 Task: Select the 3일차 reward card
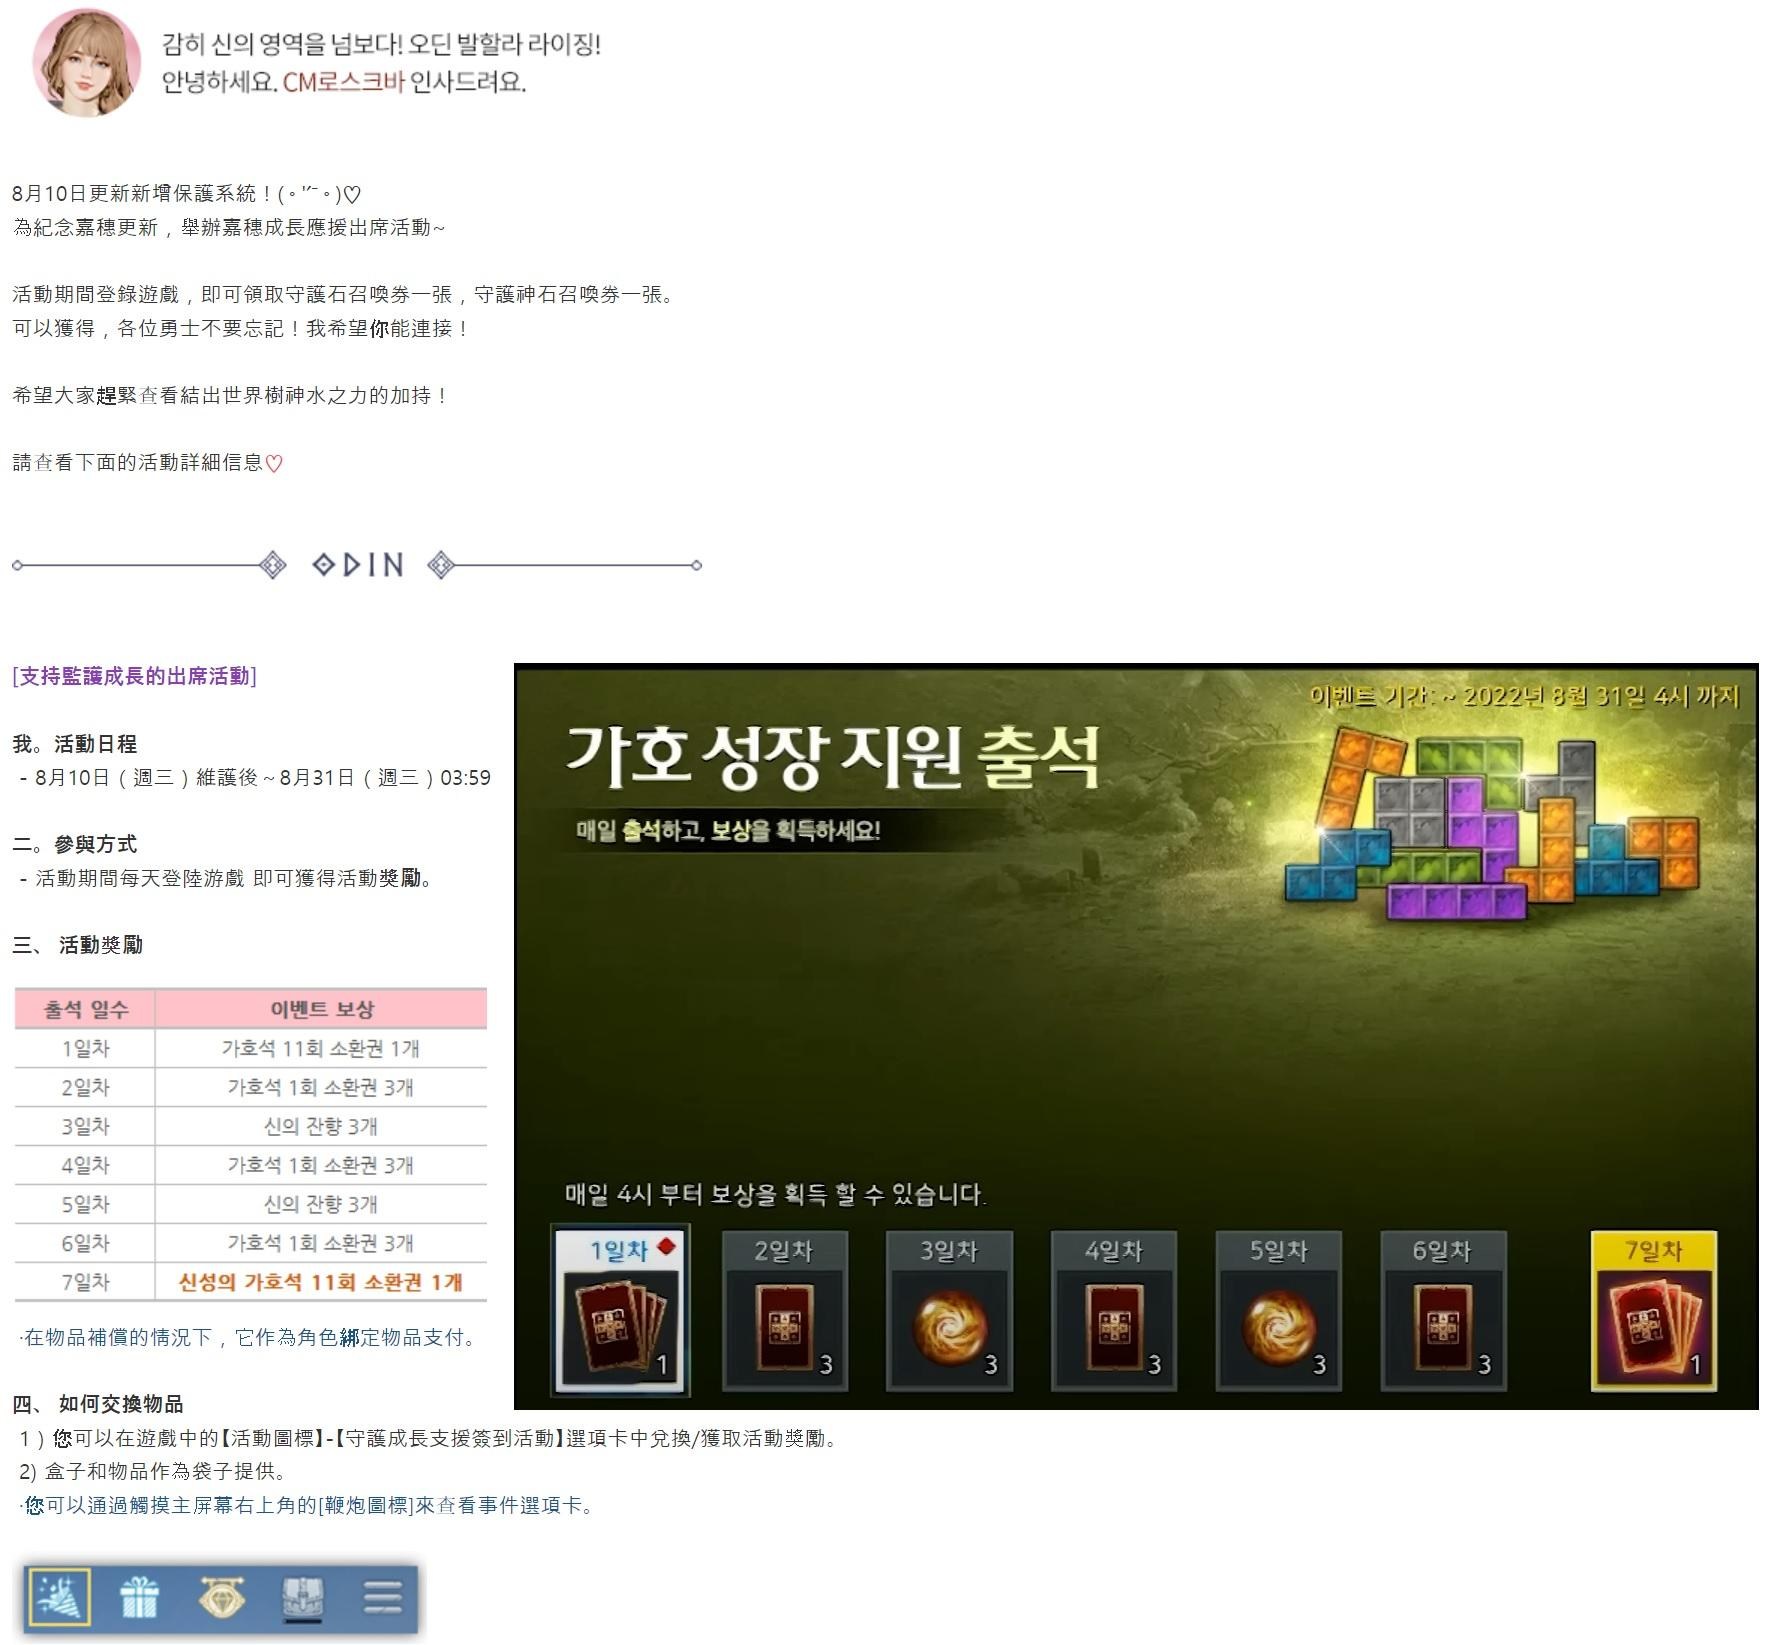949,1311
